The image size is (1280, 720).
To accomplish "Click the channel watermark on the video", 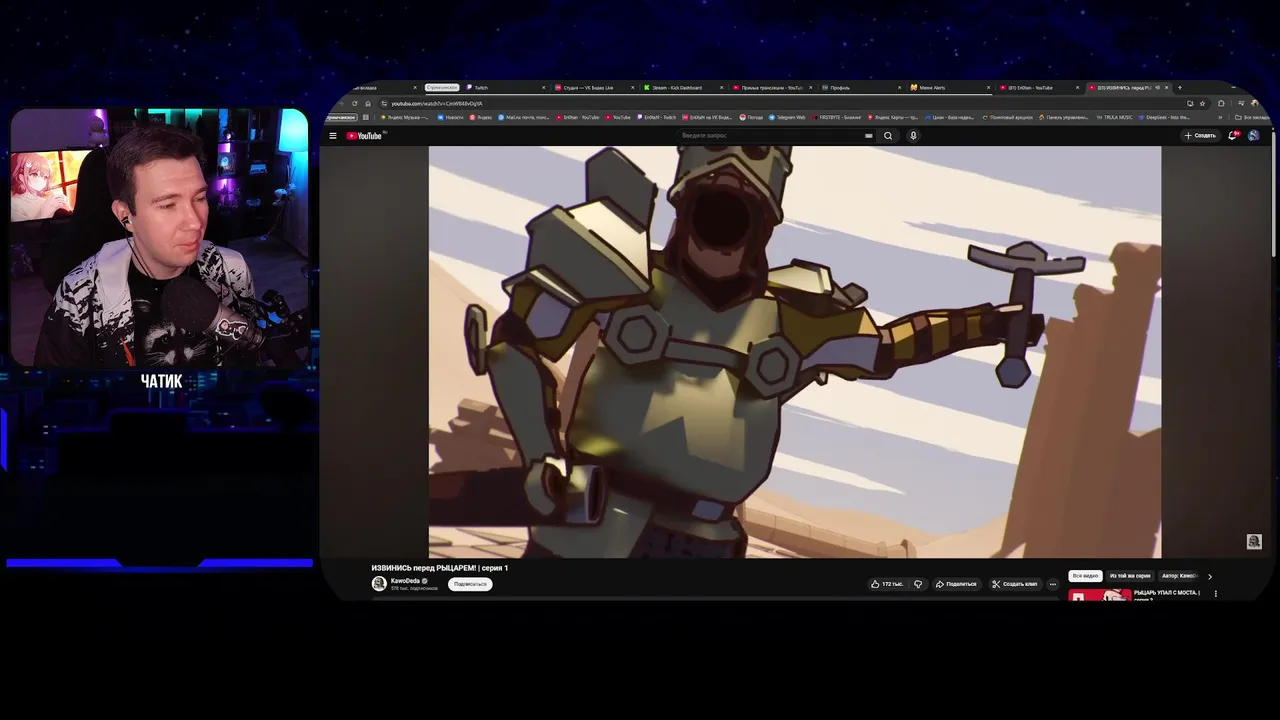I will 1254,541.
